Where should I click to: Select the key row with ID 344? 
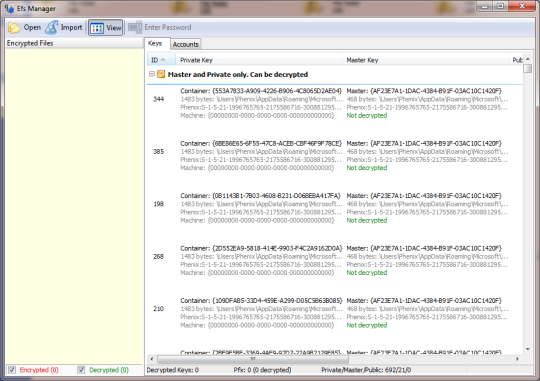tap(335, 103)
